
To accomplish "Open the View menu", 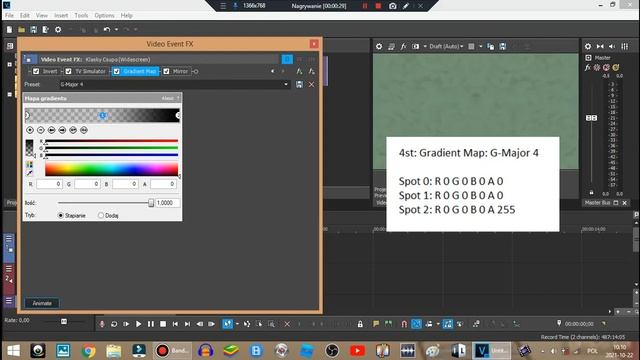I will point(42,16).
